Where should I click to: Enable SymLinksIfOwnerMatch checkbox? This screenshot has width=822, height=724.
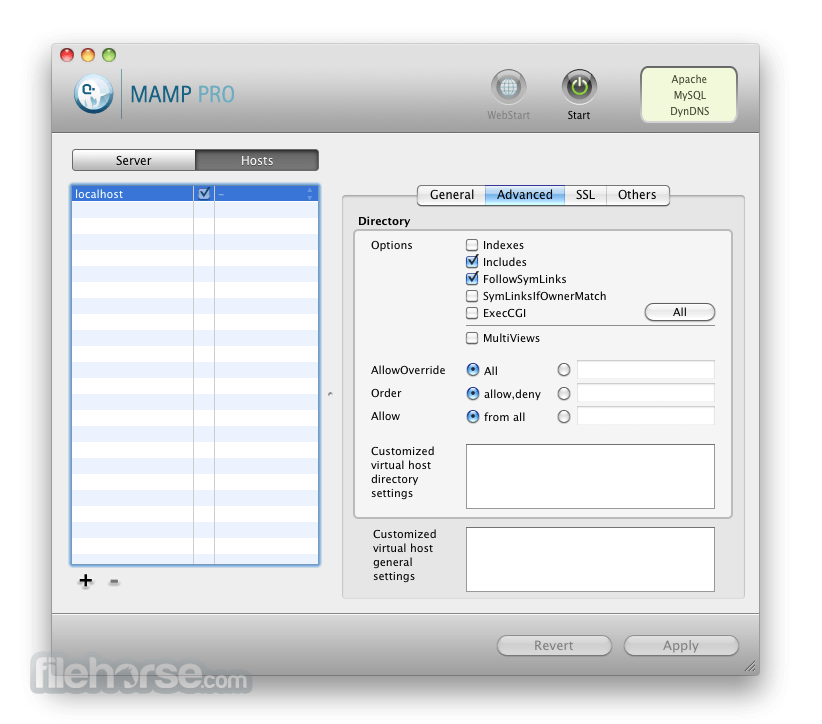pos(472,296)
